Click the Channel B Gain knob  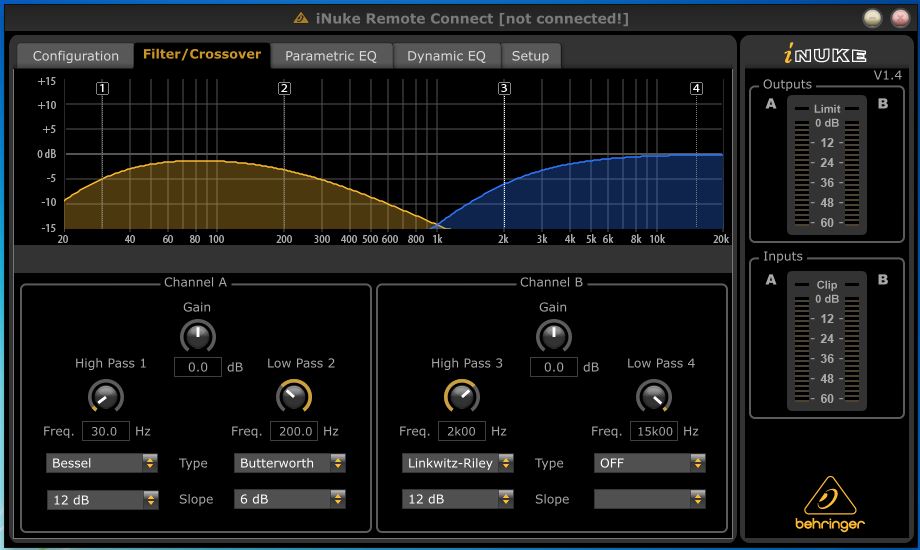tap(554, 336)
